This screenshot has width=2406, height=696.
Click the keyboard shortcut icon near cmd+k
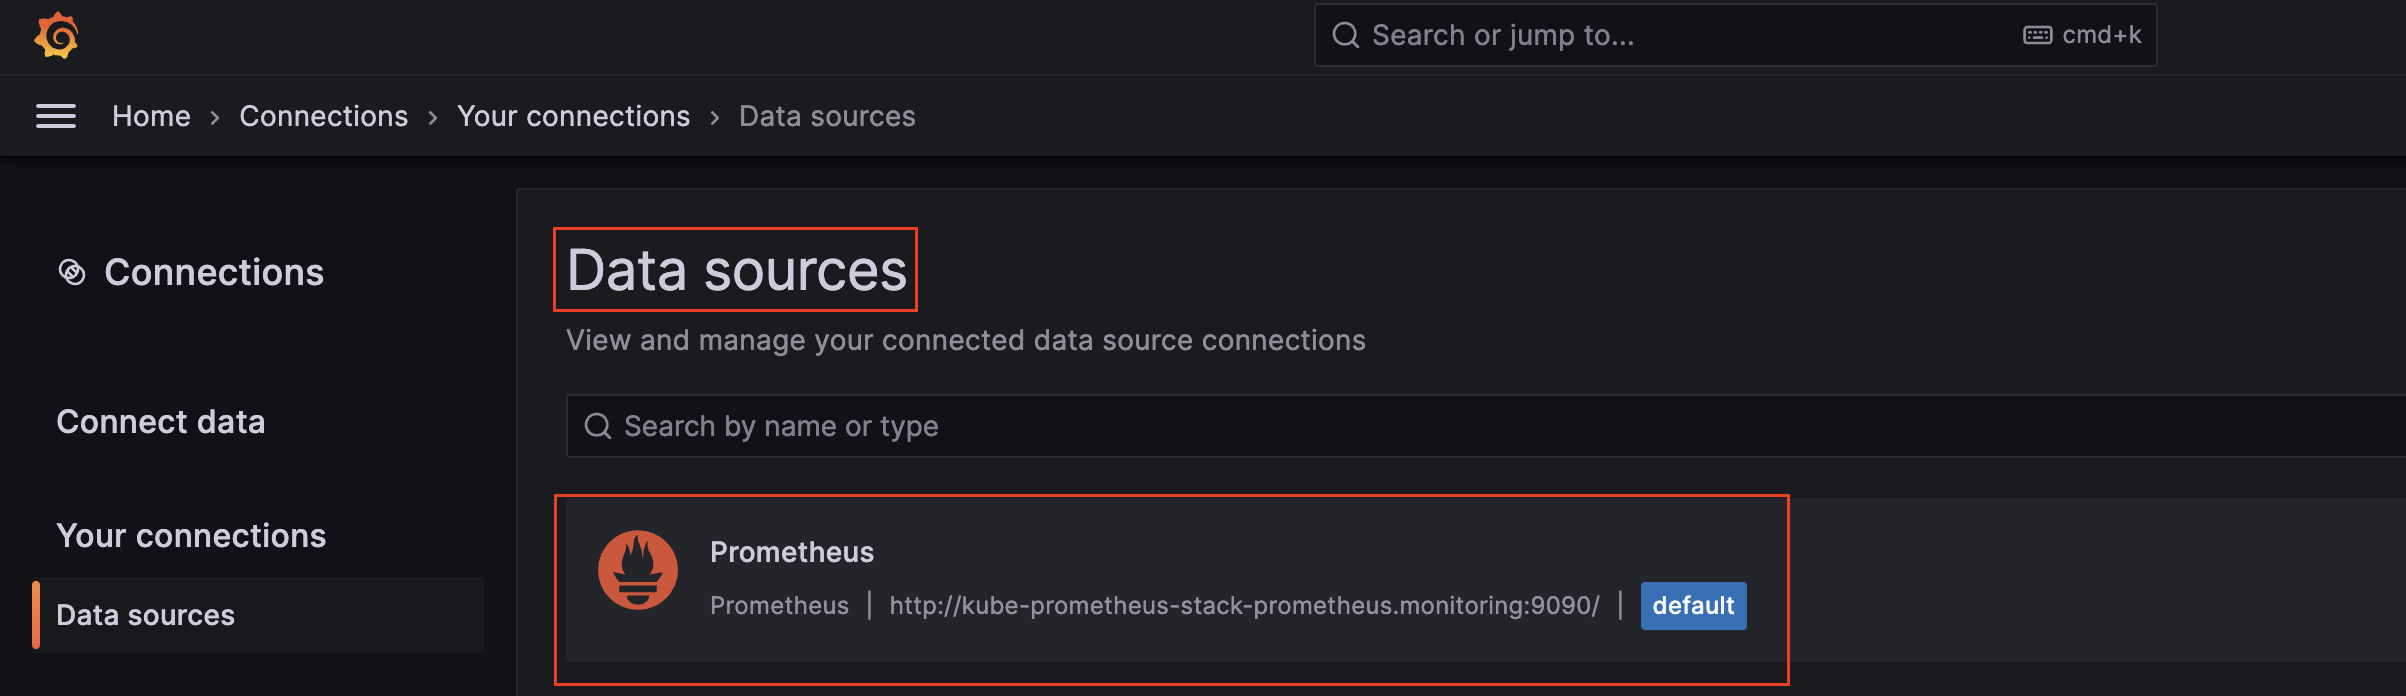point(2037,36)
